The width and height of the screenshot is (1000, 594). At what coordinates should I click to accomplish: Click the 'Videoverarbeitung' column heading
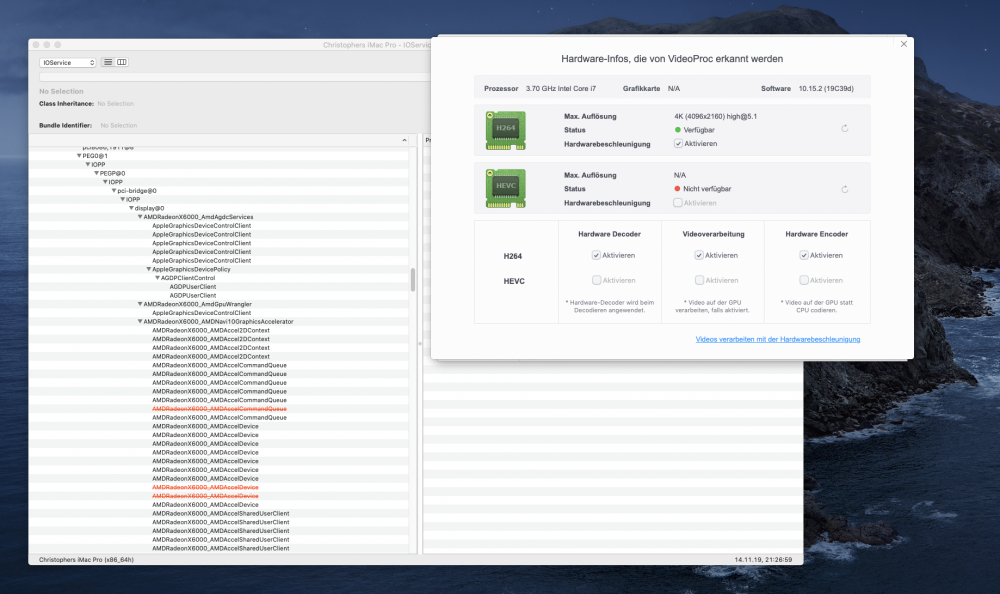(x=713, y=234)
